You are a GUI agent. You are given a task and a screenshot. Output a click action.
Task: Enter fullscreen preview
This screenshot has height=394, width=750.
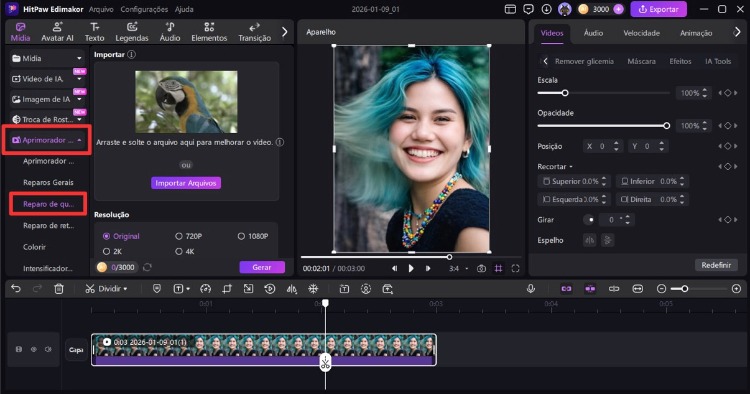pos(515,269)
